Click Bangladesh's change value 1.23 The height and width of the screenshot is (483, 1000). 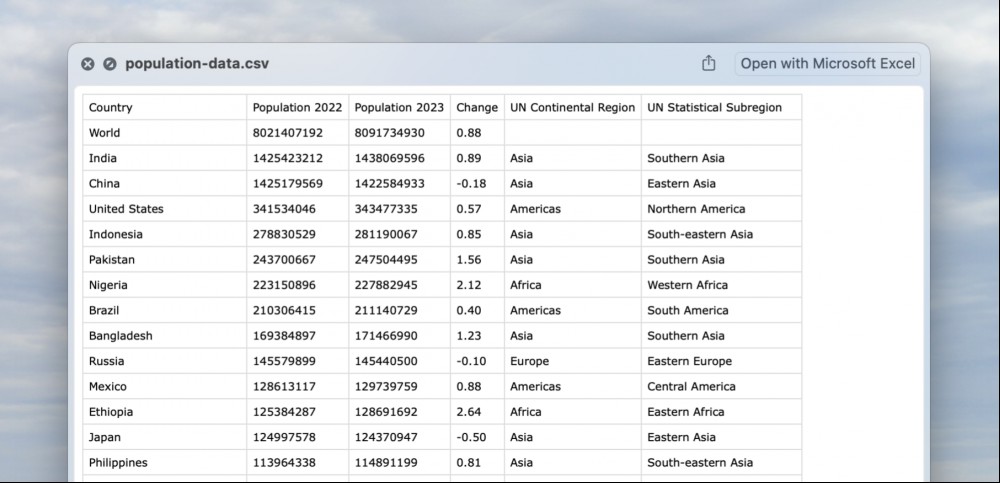(x=469, y=336)
